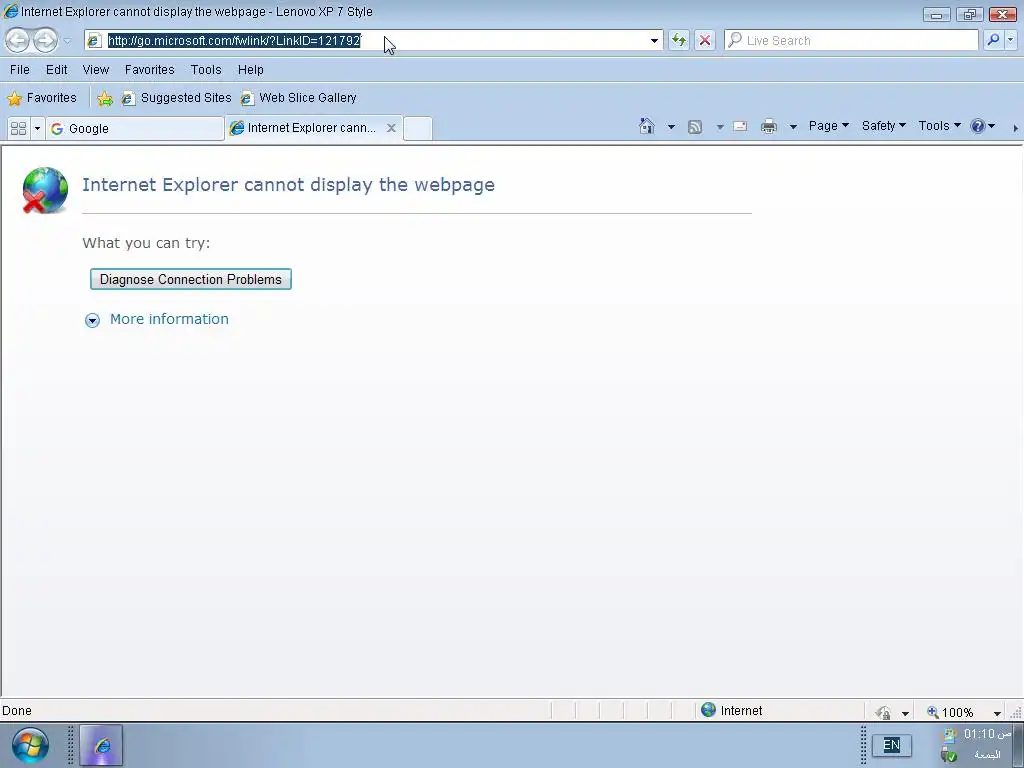The height and width of the screenshot is (768, 1024).
Task: Switch to the Google tab
Action: tap(135, 129)
